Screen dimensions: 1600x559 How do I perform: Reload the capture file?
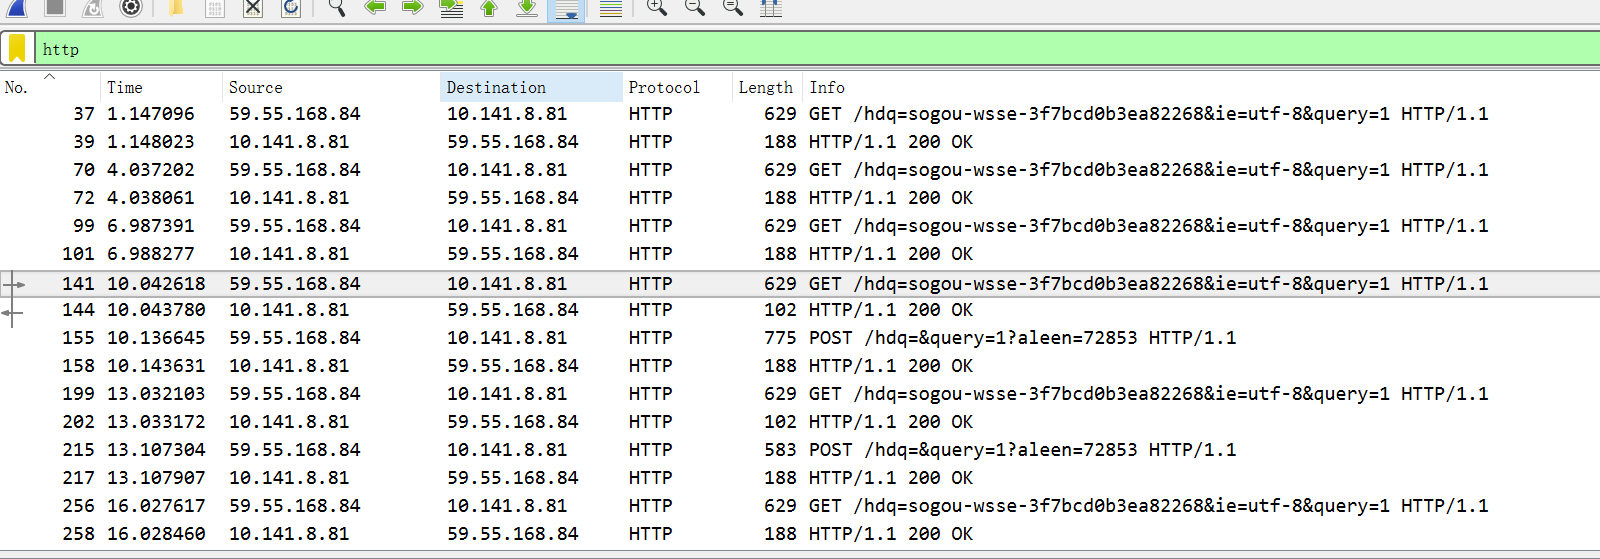tap(291, 8)
